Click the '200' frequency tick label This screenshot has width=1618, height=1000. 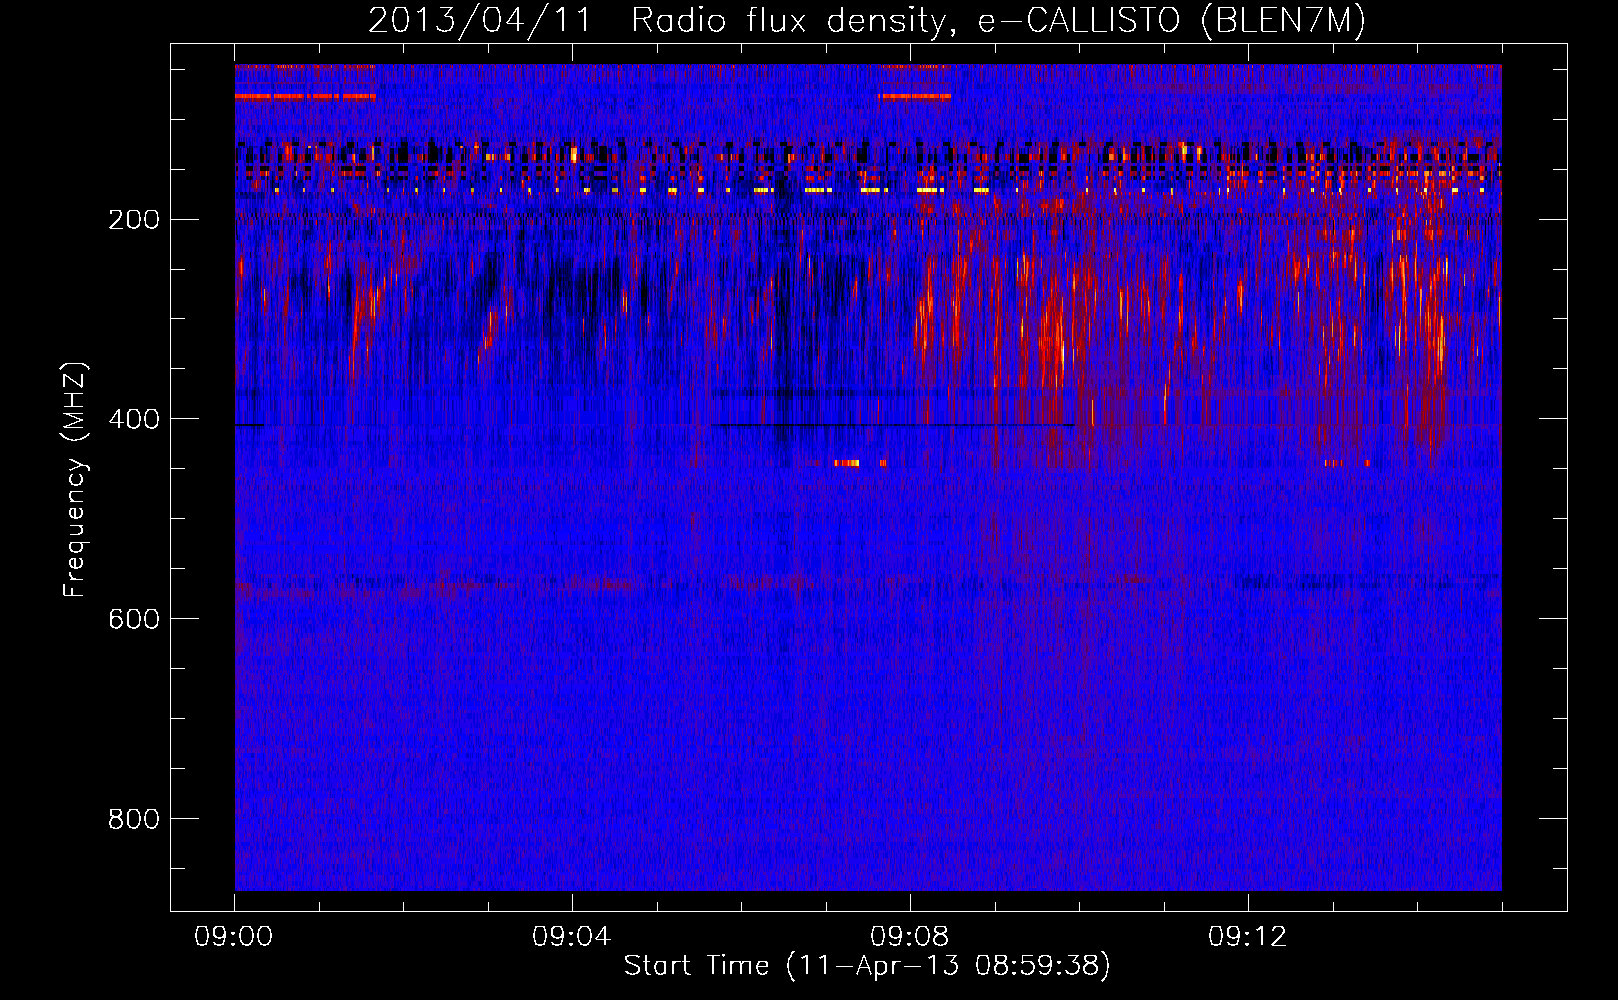pos(134,220)
